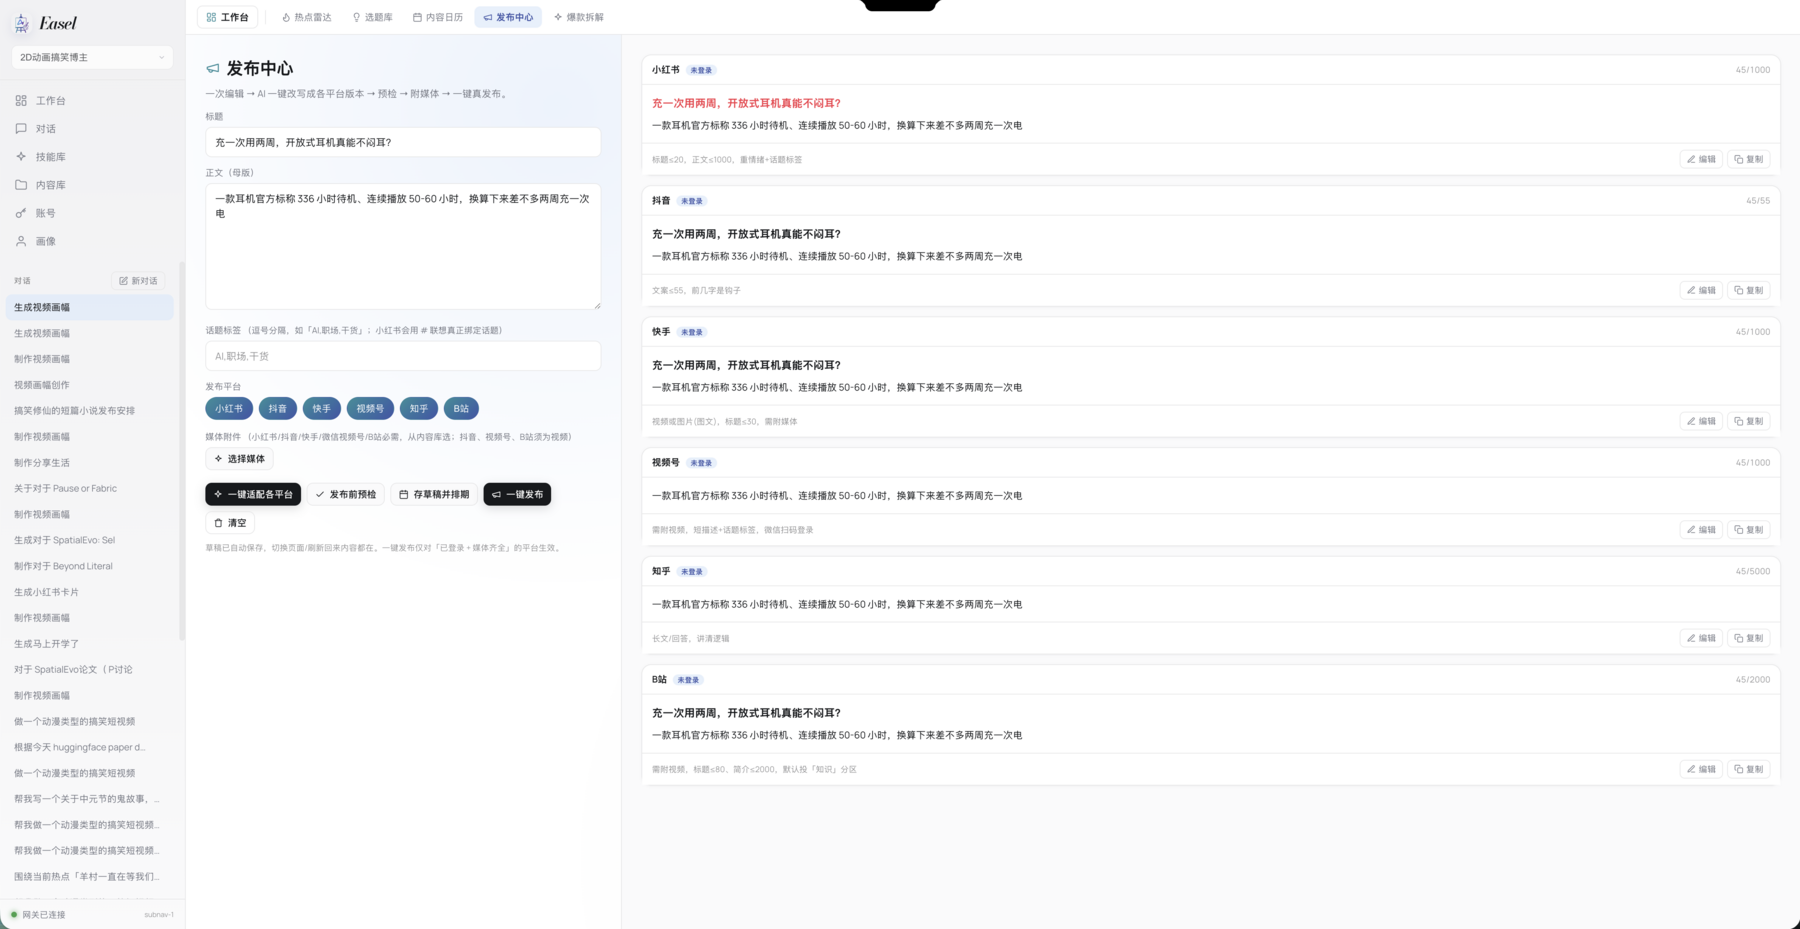Copy the B站 card content
The width and height of the screenshot is (1800, 929).
(x=1749, y=769)
